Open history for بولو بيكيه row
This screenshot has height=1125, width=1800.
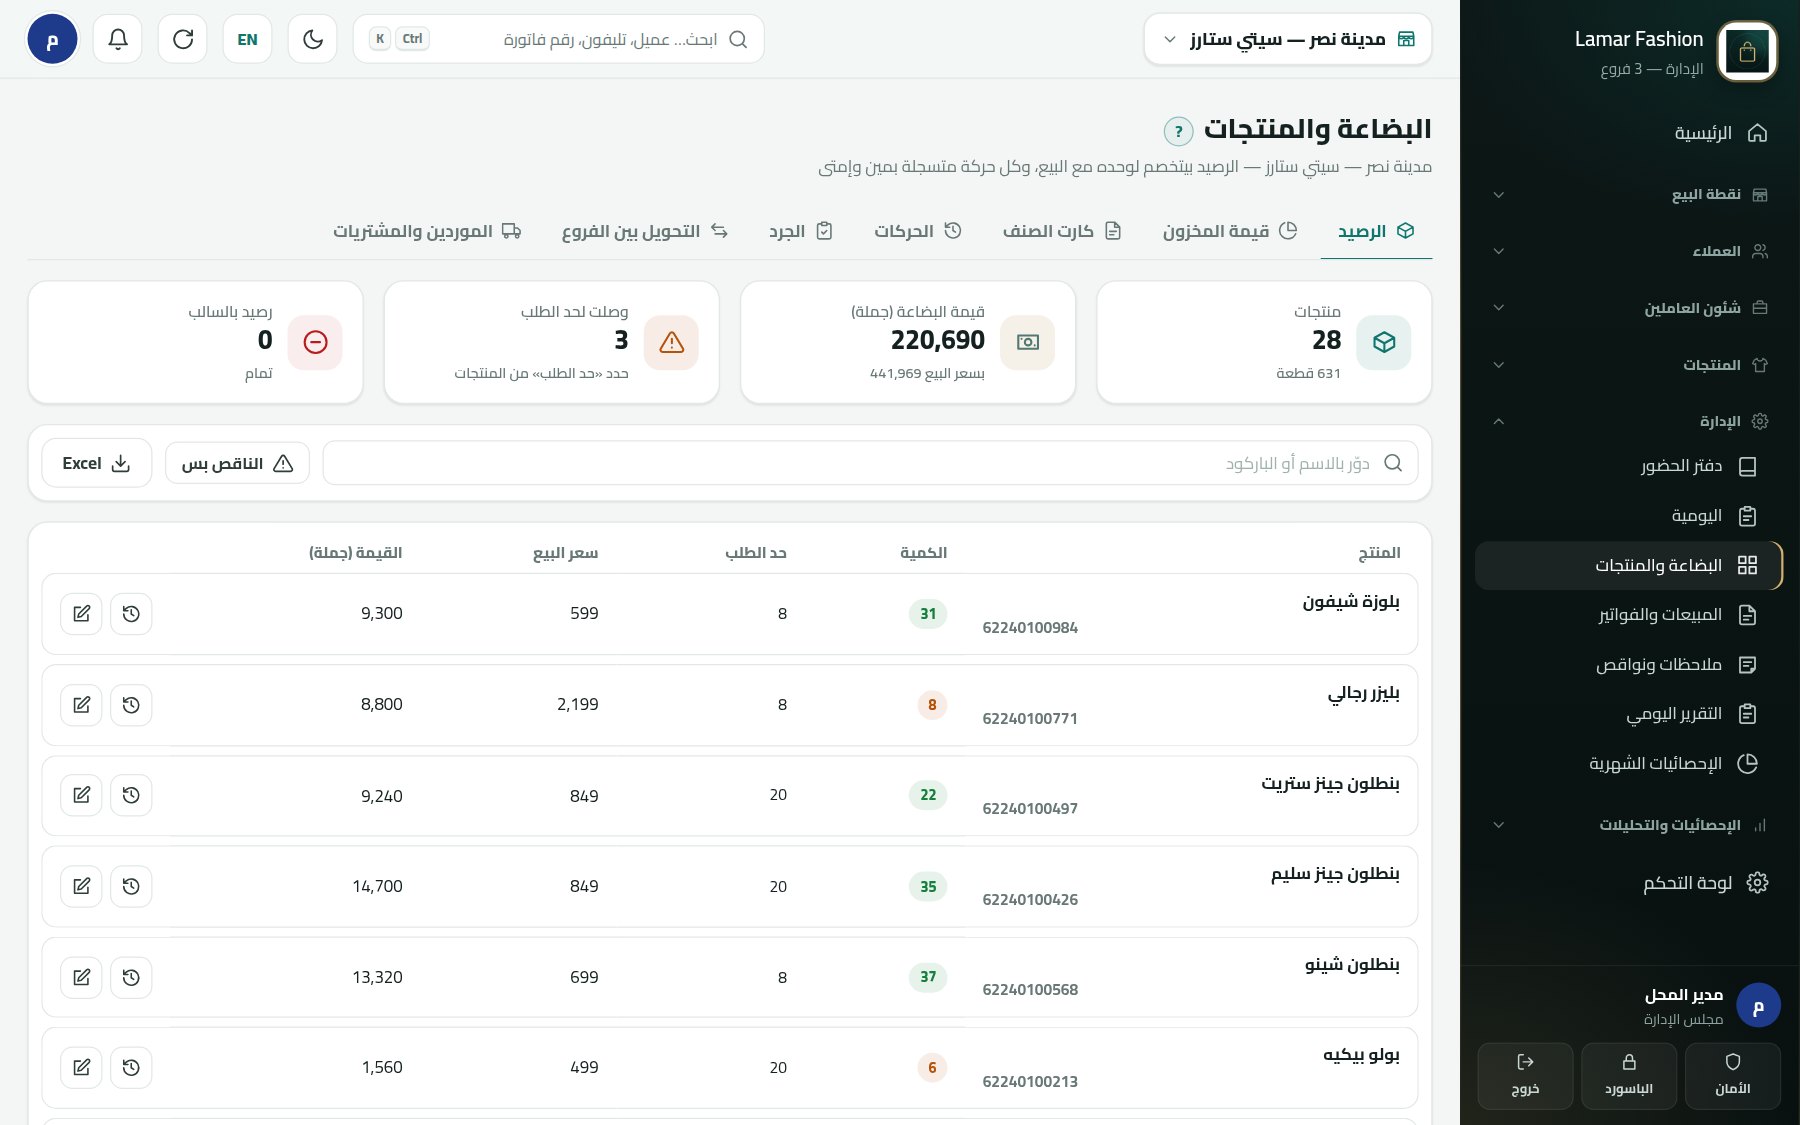[131, 1068]
